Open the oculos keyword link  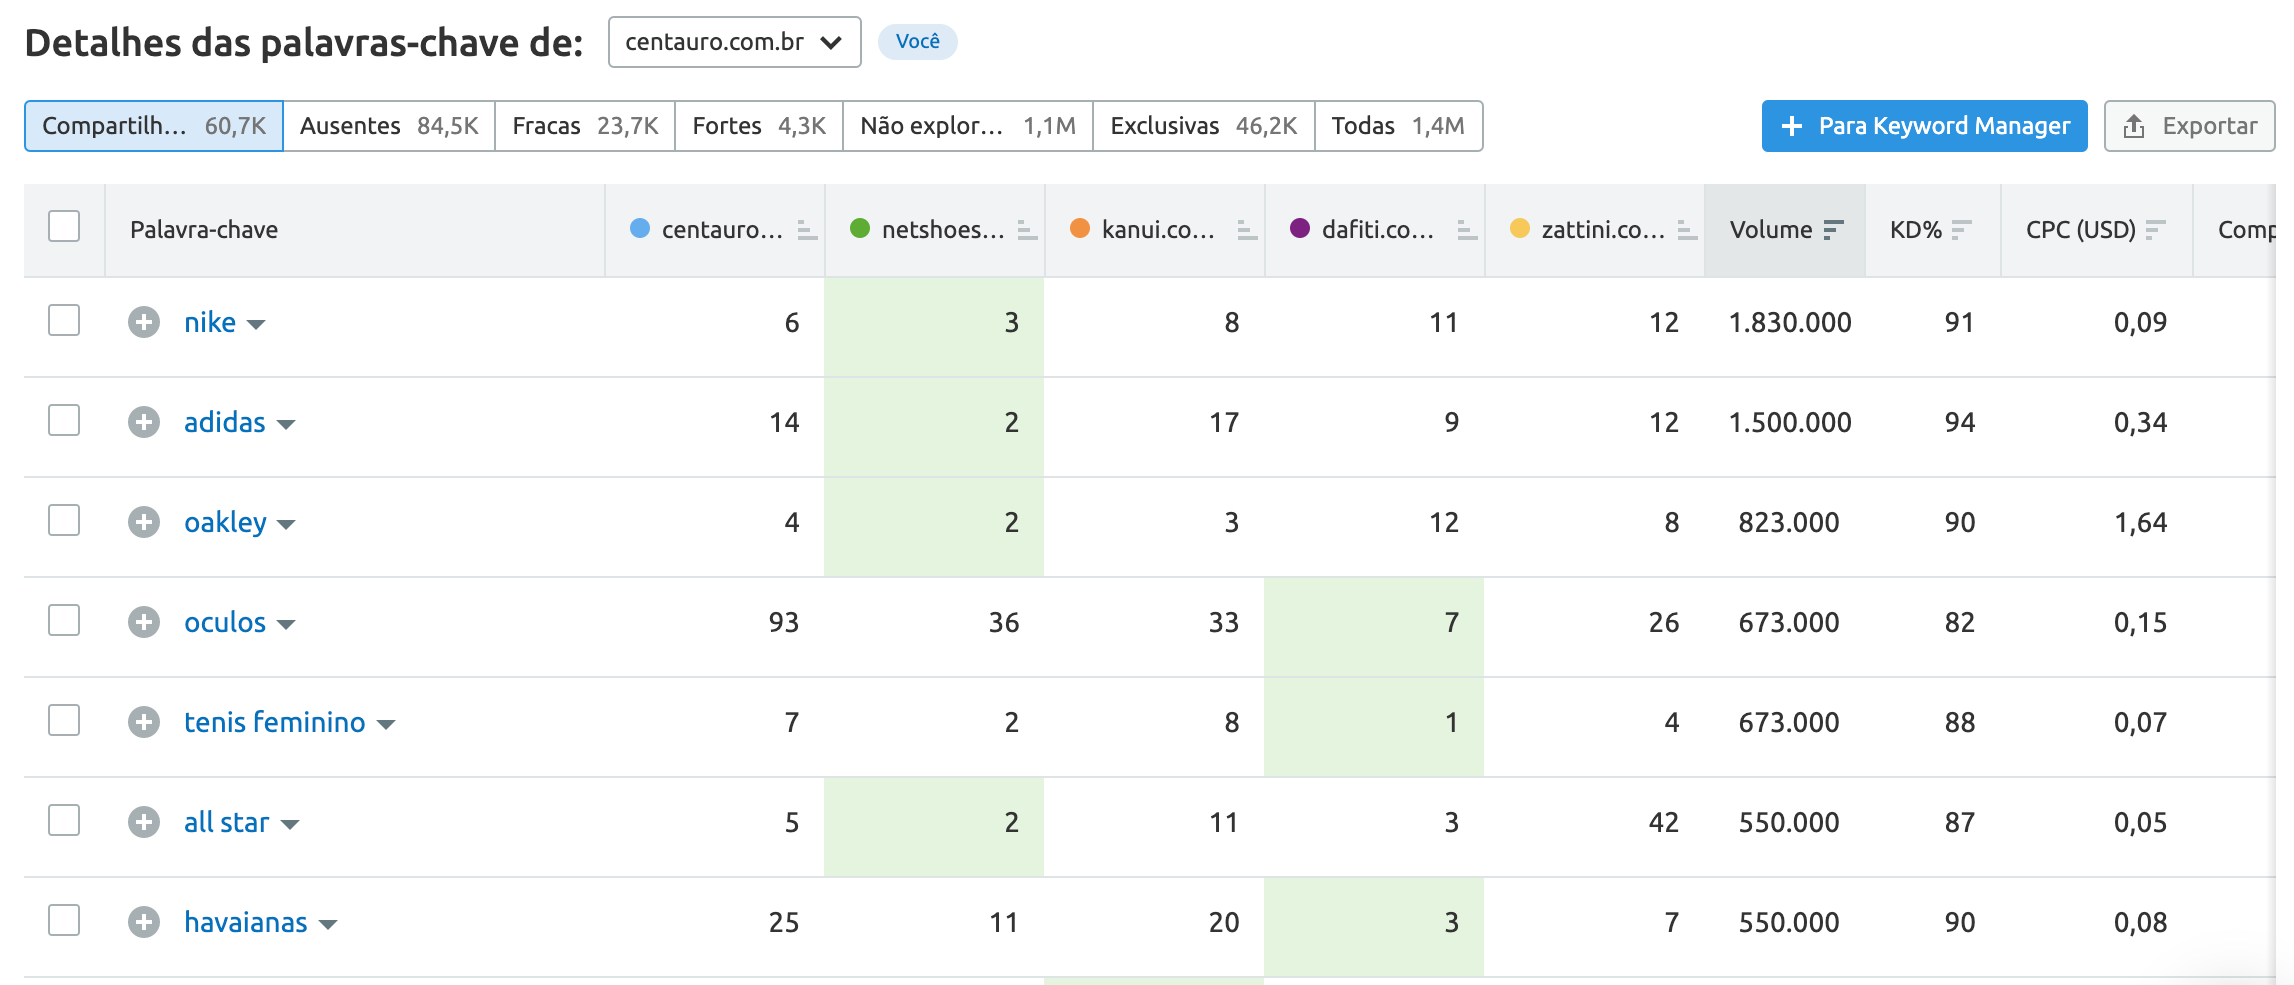(225, 622)
